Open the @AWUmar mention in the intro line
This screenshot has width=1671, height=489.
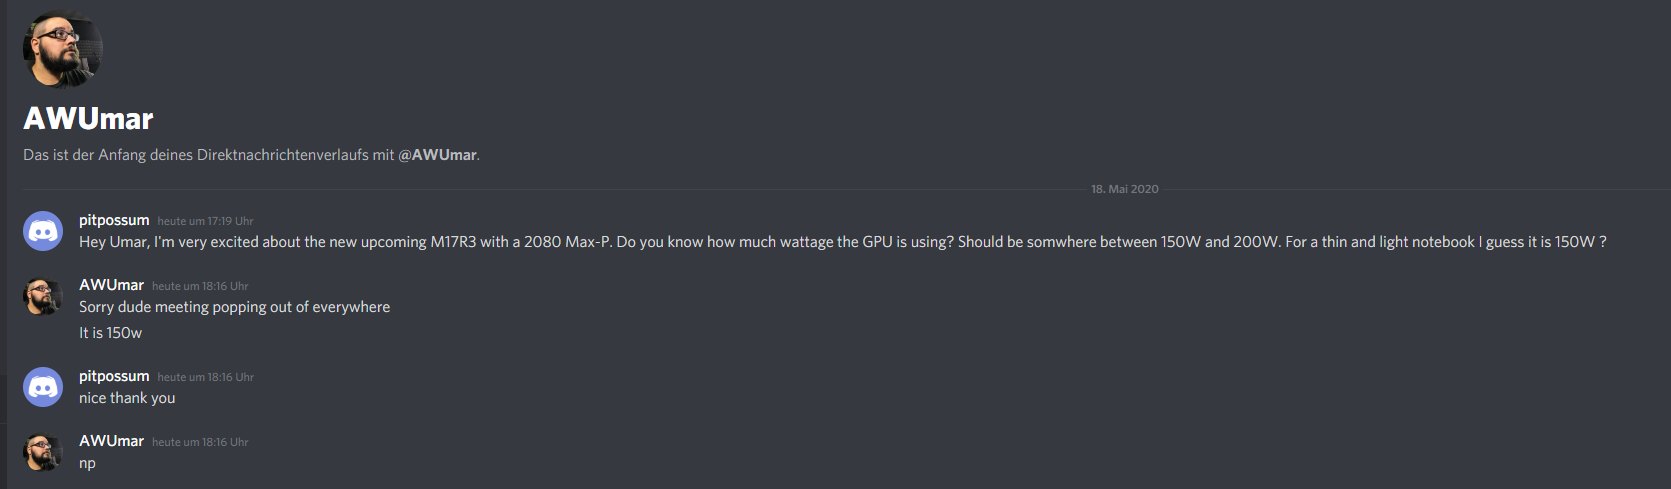point(437,155)
